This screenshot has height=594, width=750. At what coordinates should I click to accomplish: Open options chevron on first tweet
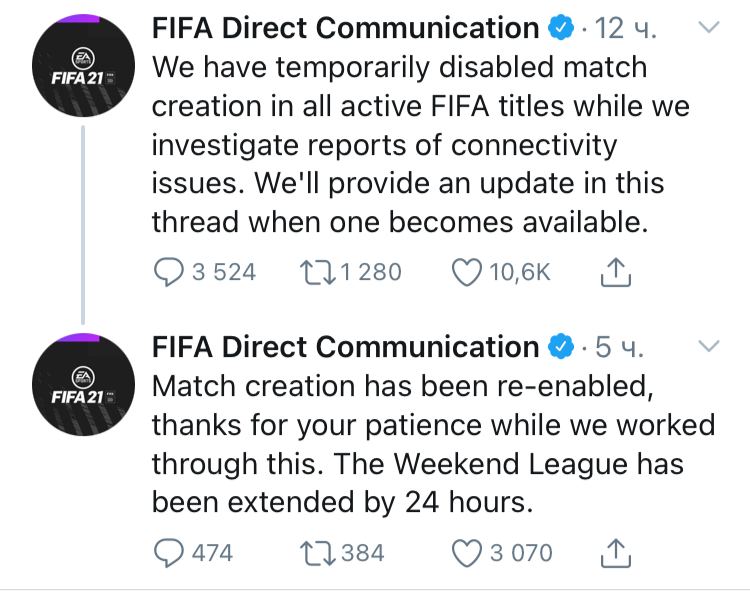point(708,29)
